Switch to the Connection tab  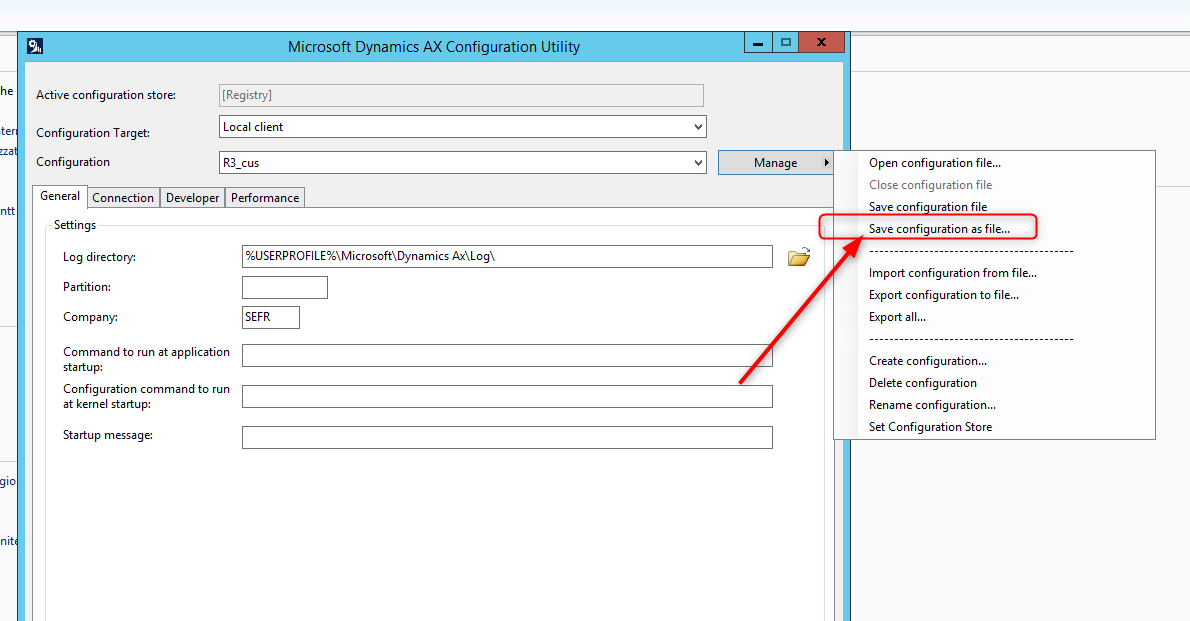(x=123, y=197)
